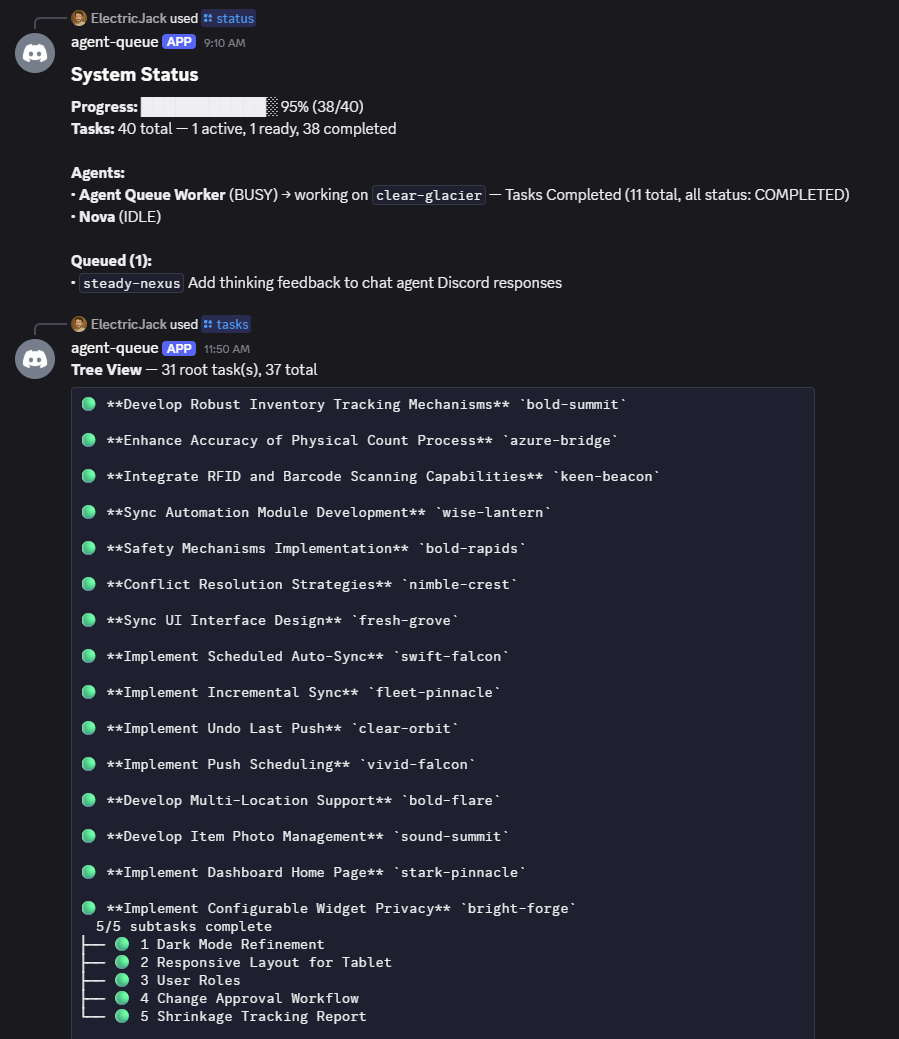Click the green indicator for bright-forge
899x1039 pixels.
click(89, 908)
